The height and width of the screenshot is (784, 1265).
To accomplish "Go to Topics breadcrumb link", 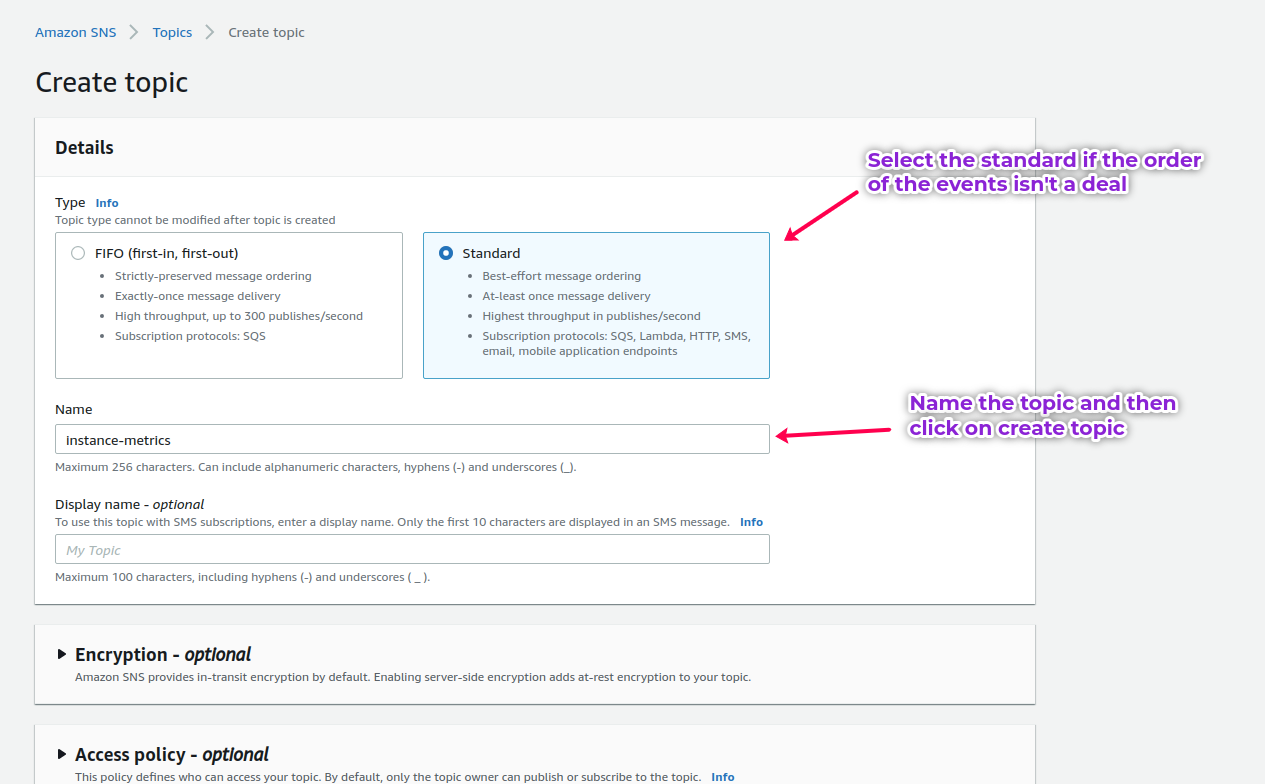I will click(172, 32).
